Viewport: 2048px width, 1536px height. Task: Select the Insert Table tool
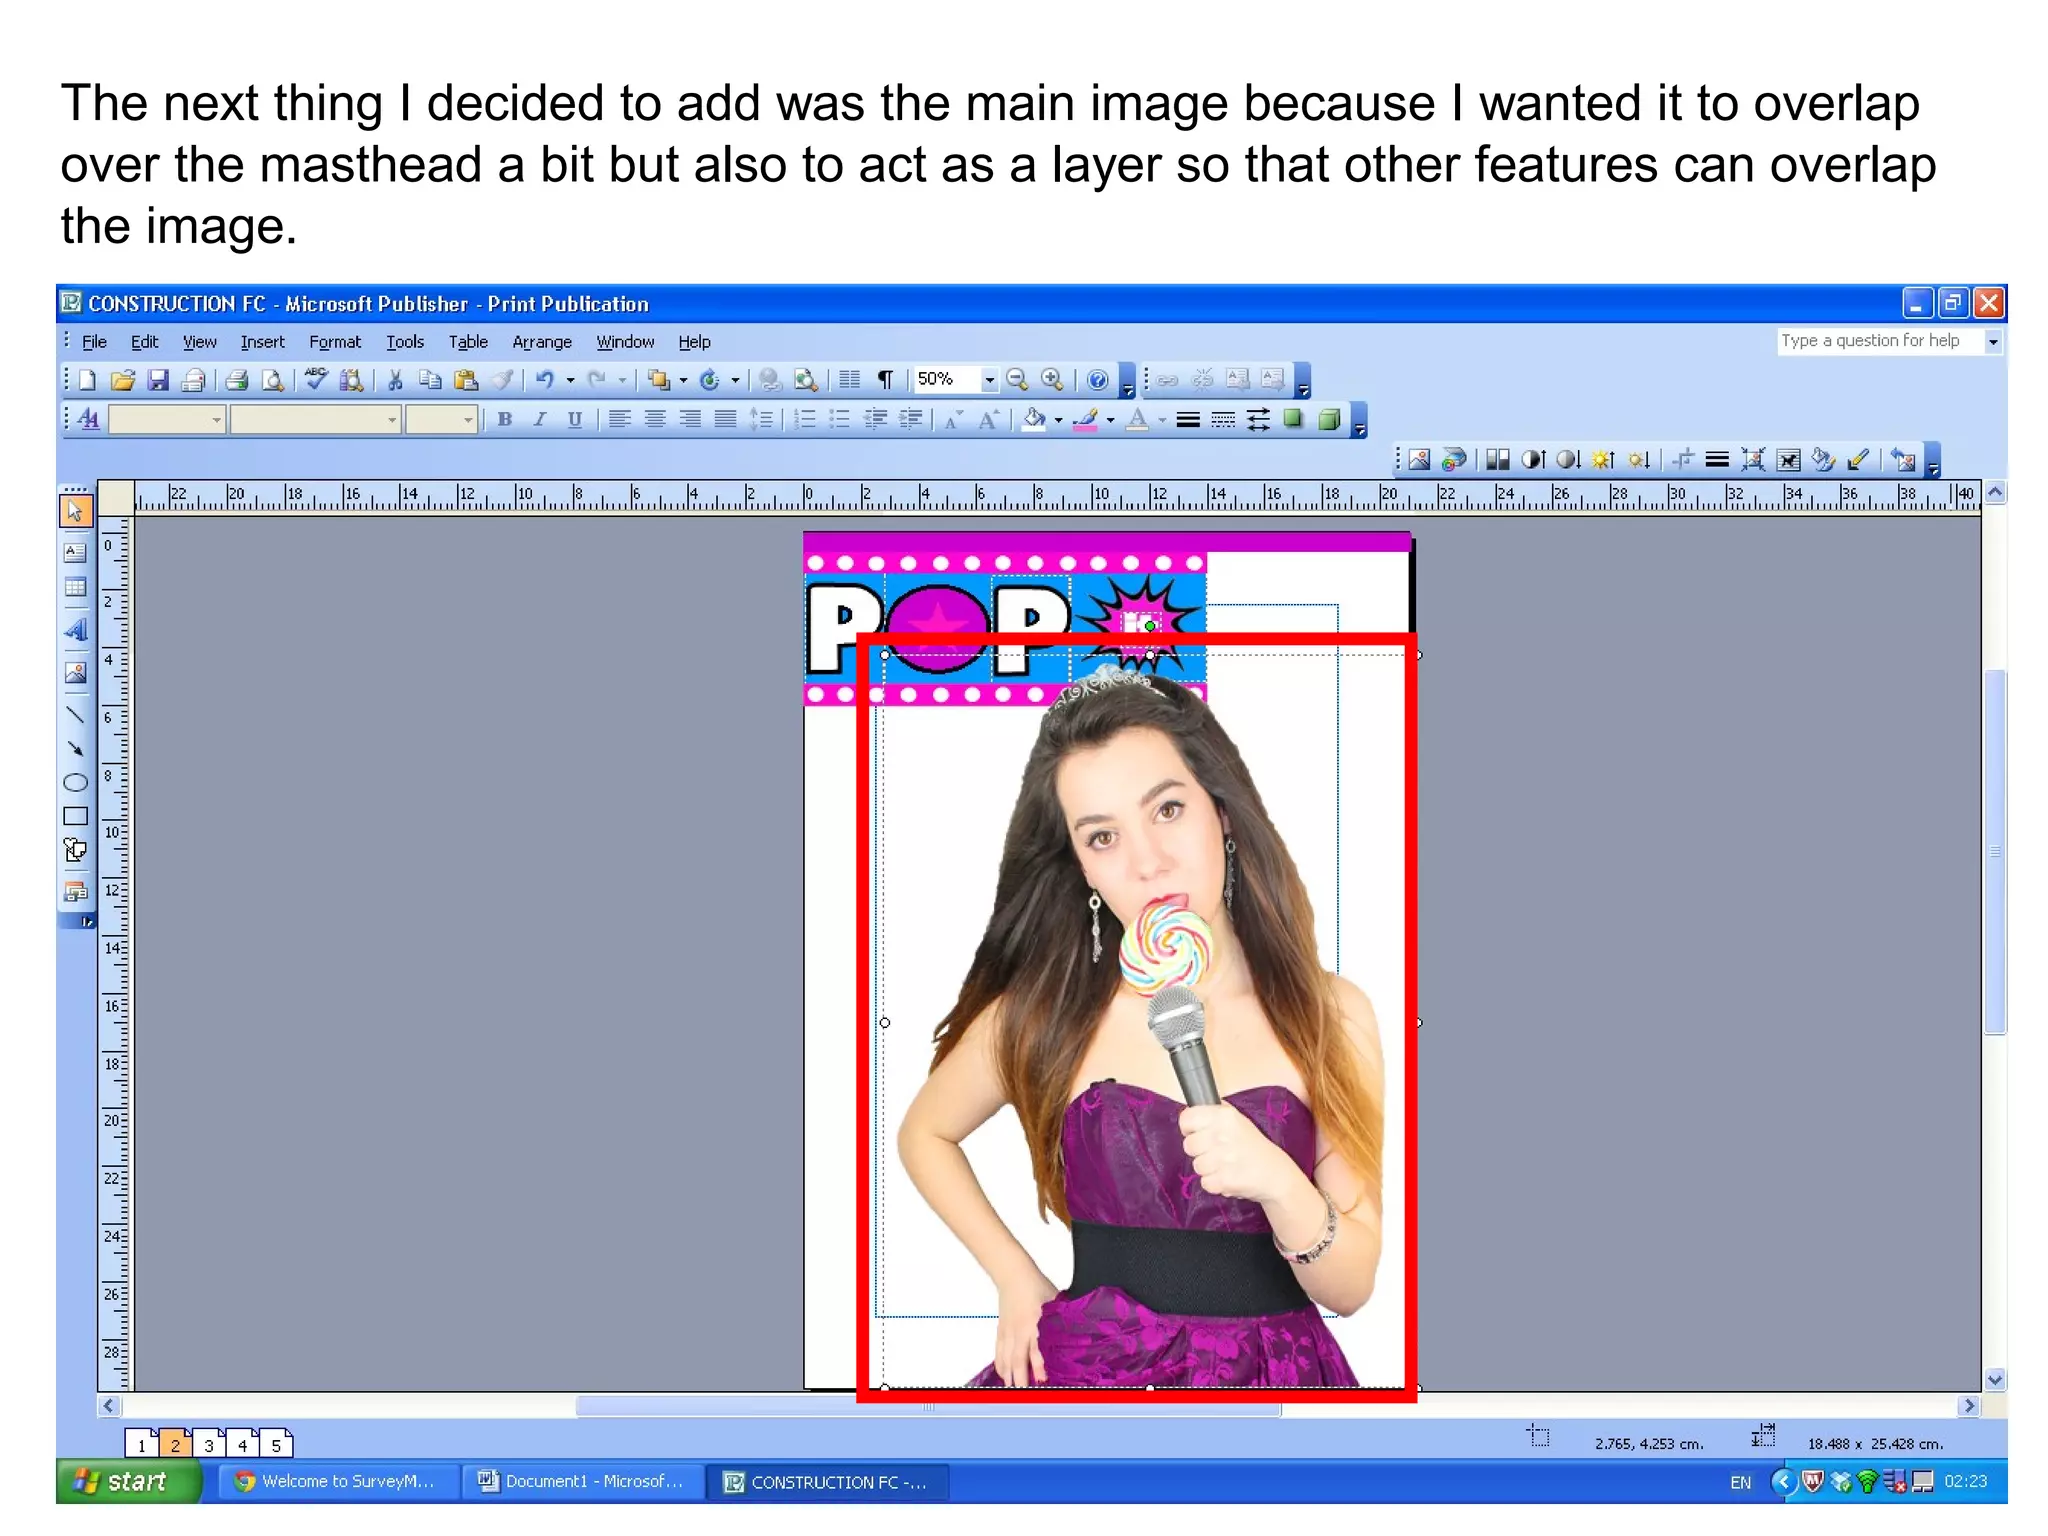(x=75, y=588)
